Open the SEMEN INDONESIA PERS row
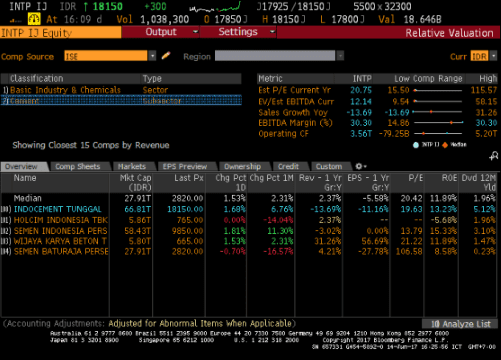This screenshot has height=360, width=501. [249, 231]
